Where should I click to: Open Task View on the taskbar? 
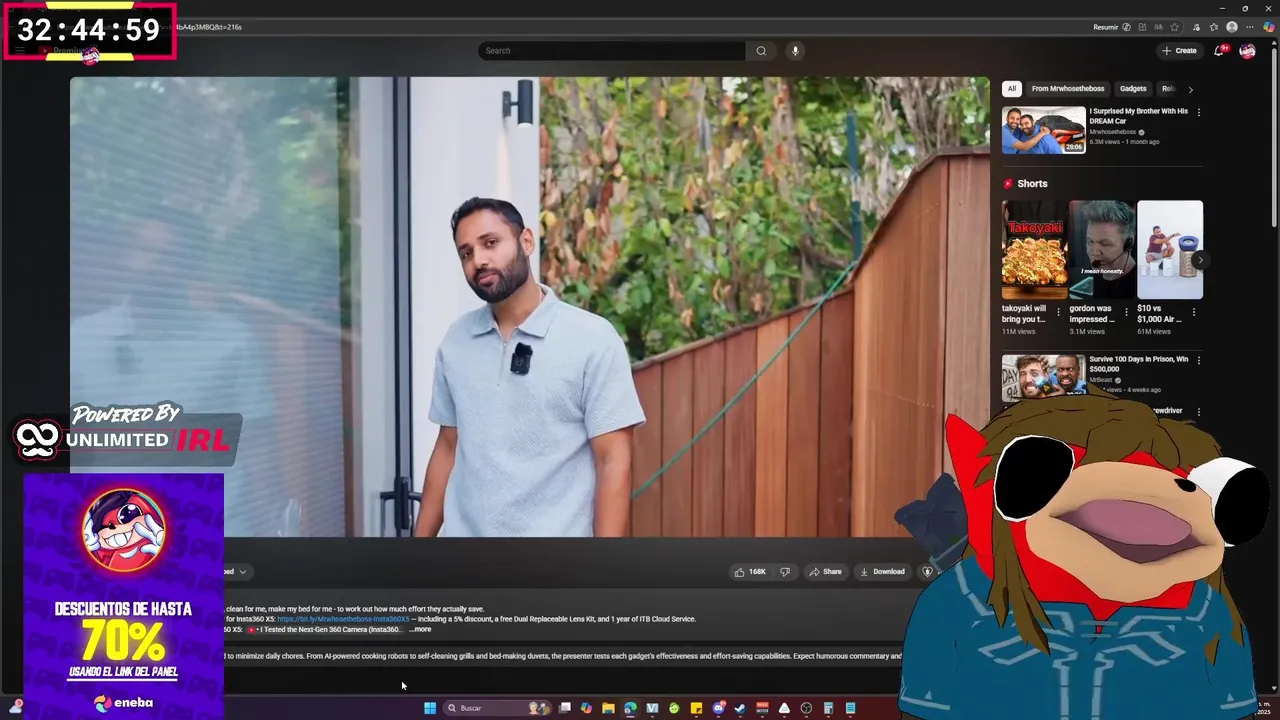tap(565, 708)
